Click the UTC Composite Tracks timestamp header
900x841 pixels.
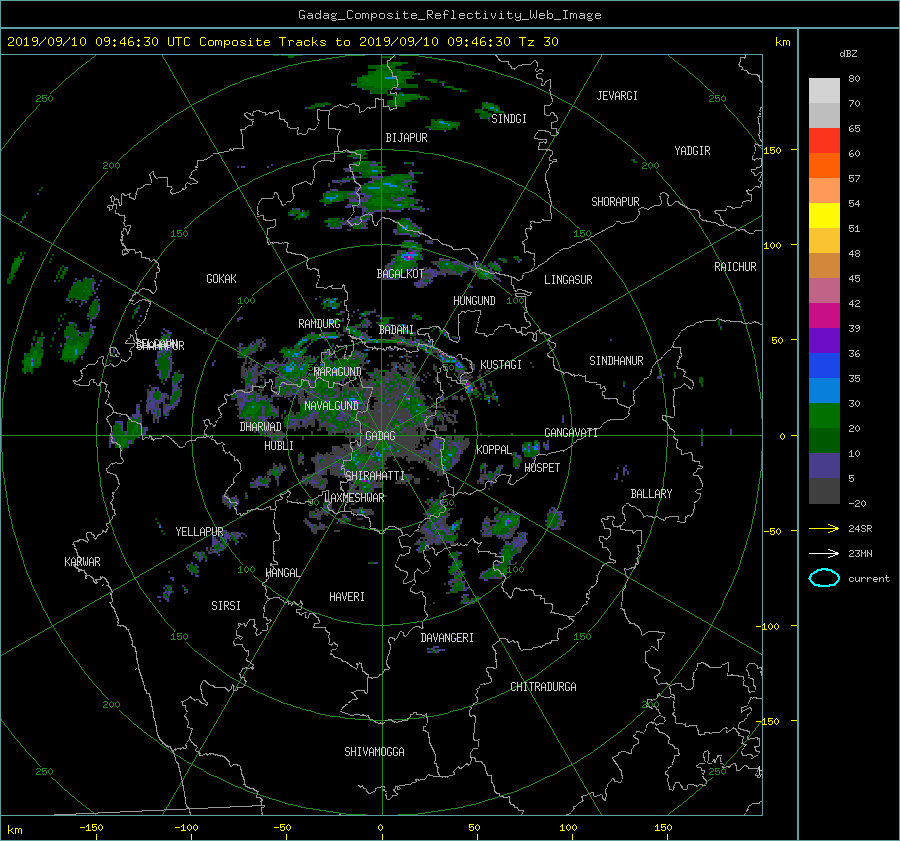pyautogui.click(x=282, y=42)
